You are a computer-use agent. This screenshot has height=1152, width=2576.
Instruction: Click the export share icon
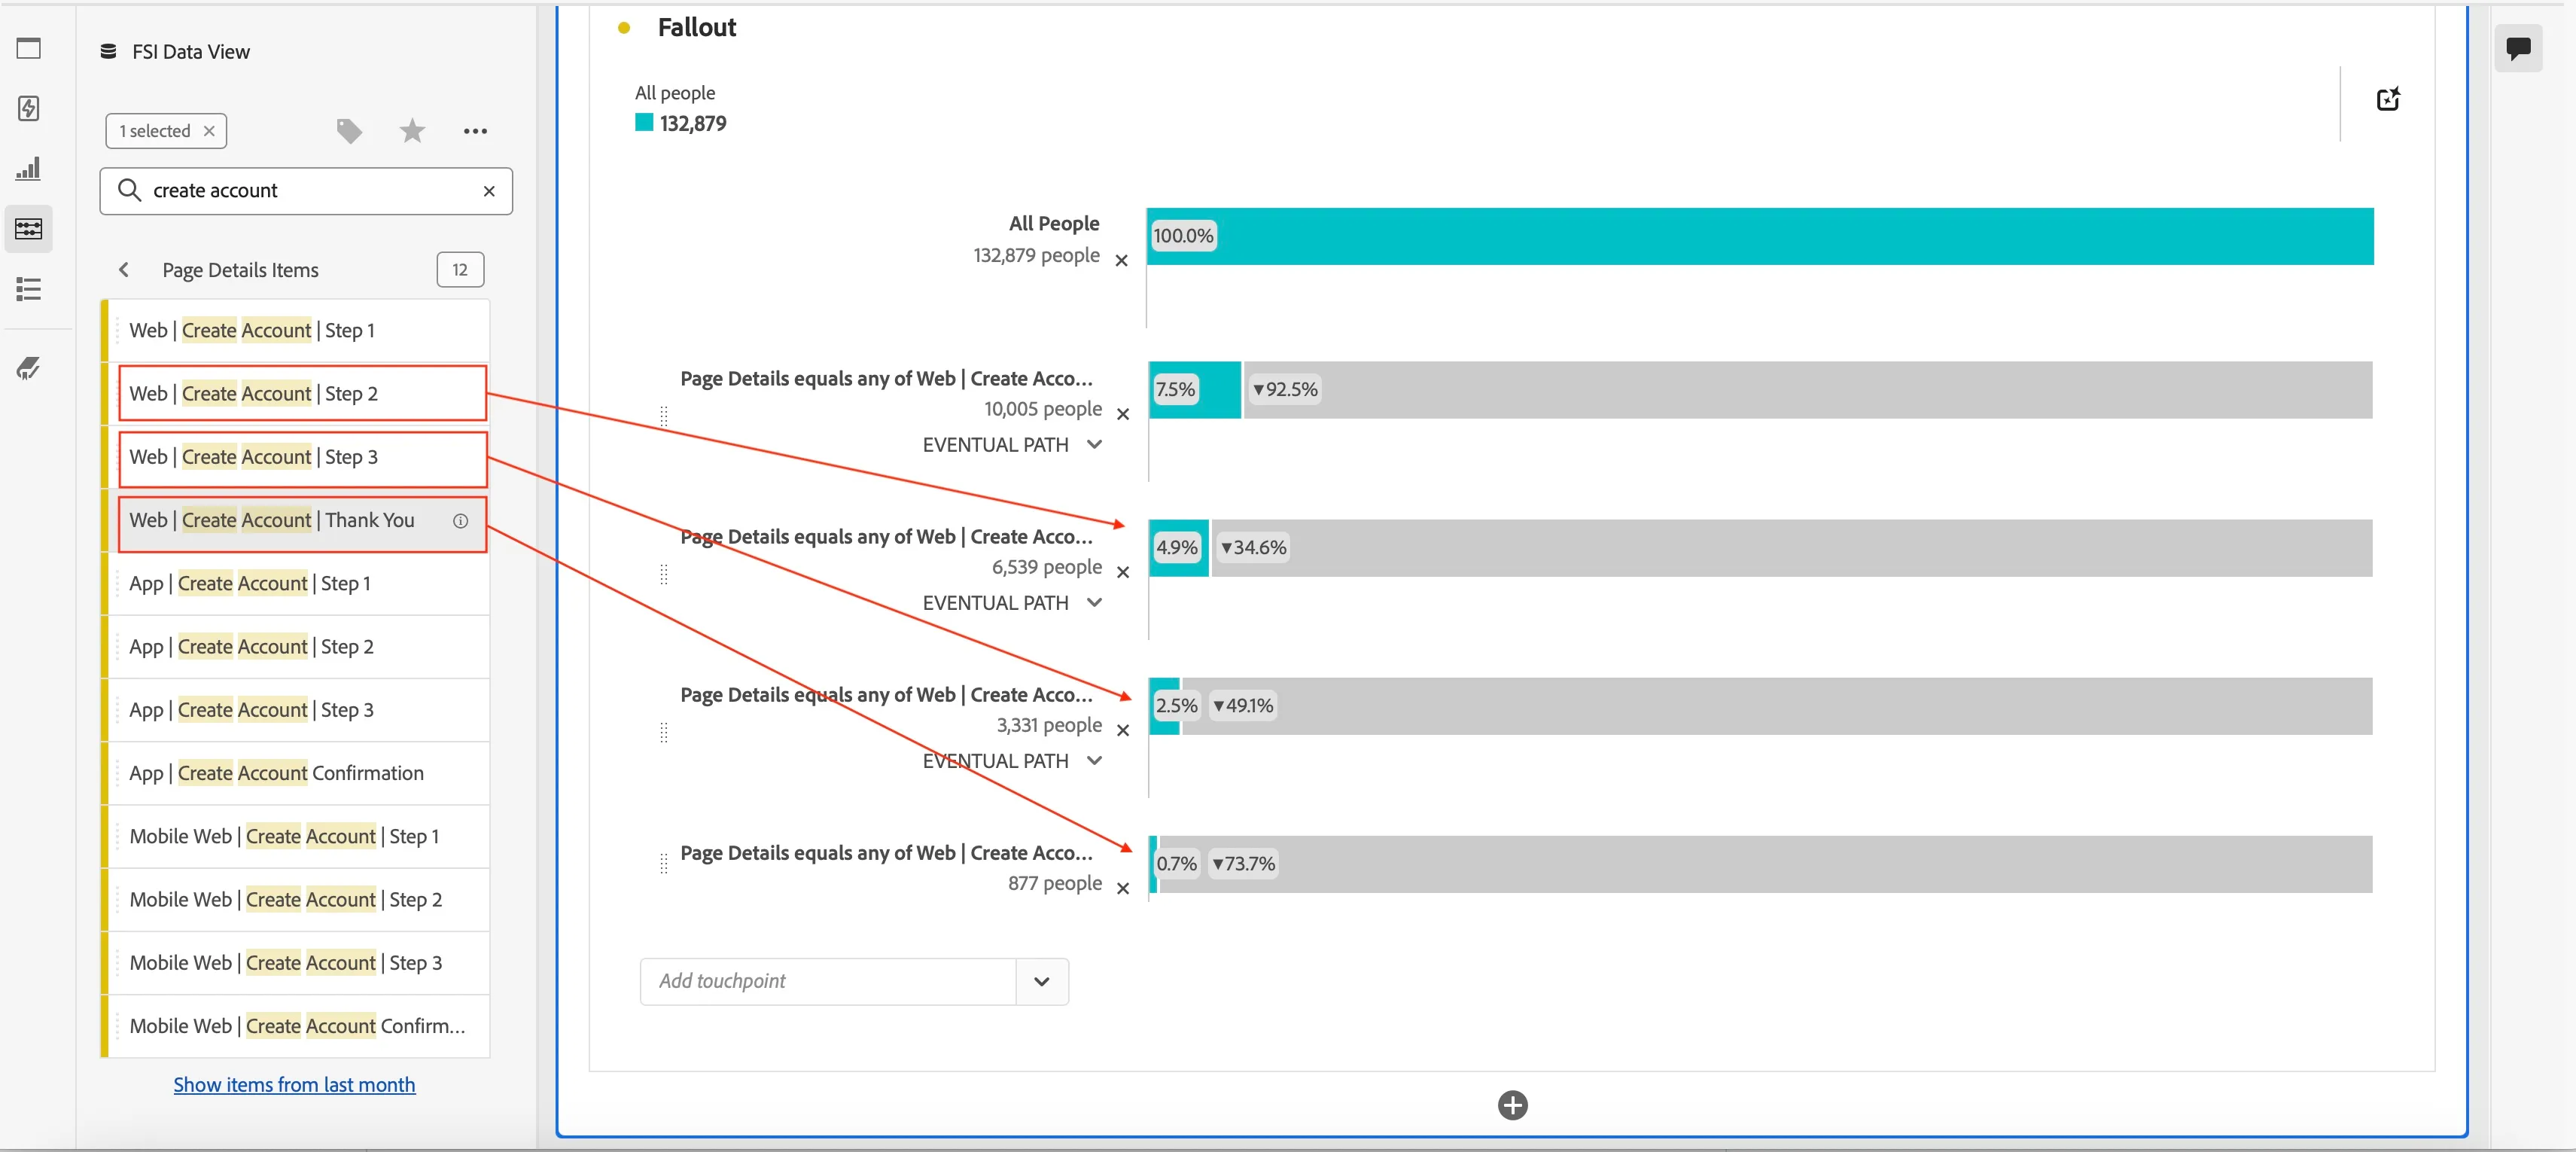[2387, 99]
